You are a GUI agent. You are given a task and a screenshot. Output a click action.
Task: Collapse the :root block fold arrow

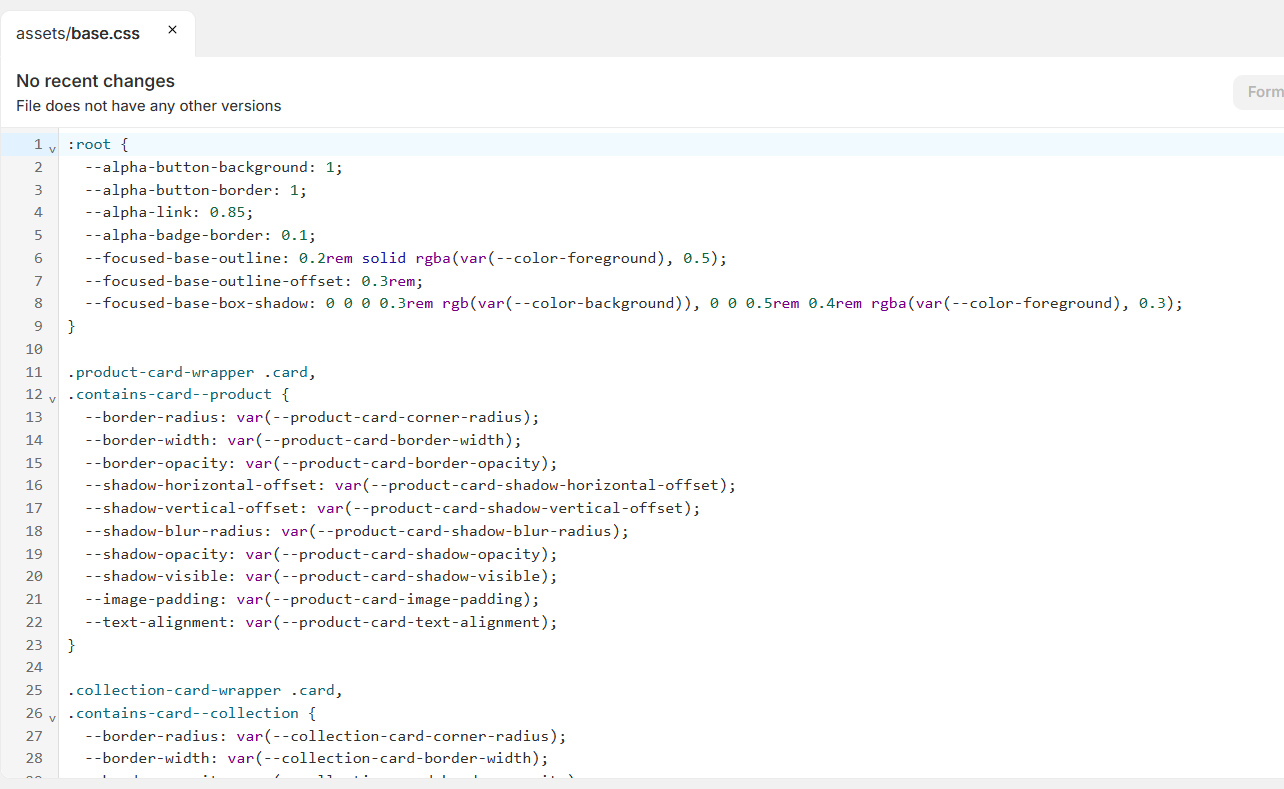click(x=52, y=148)
